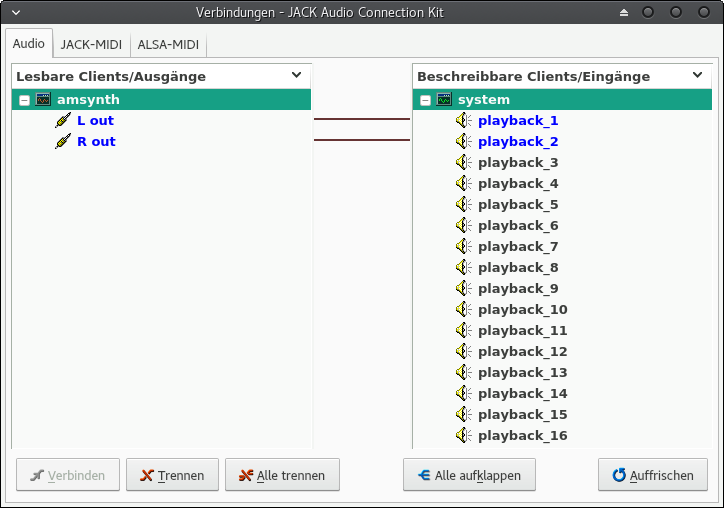
Task: Select the playback_5 port label
Action: coord(518,205)
